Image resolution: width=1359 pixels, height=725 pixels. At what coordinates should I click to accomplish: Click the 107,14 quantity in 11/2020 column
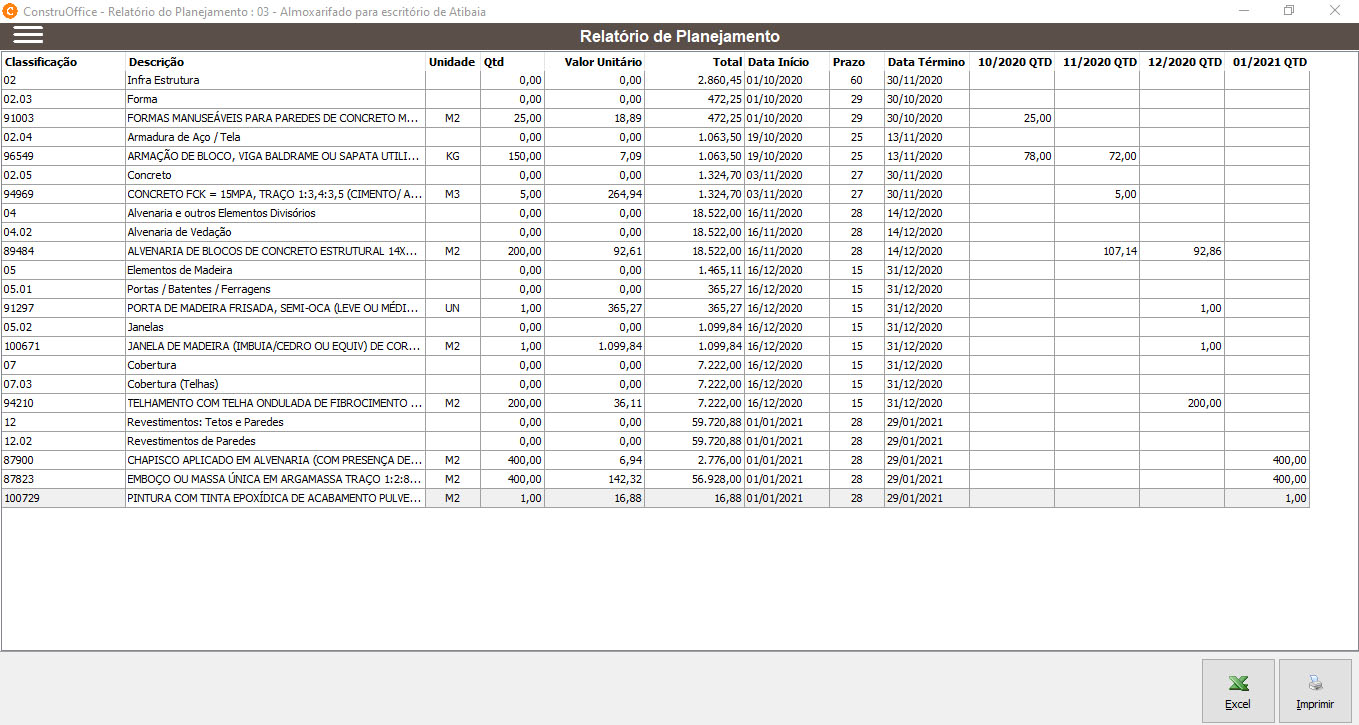pos(1119,251)
